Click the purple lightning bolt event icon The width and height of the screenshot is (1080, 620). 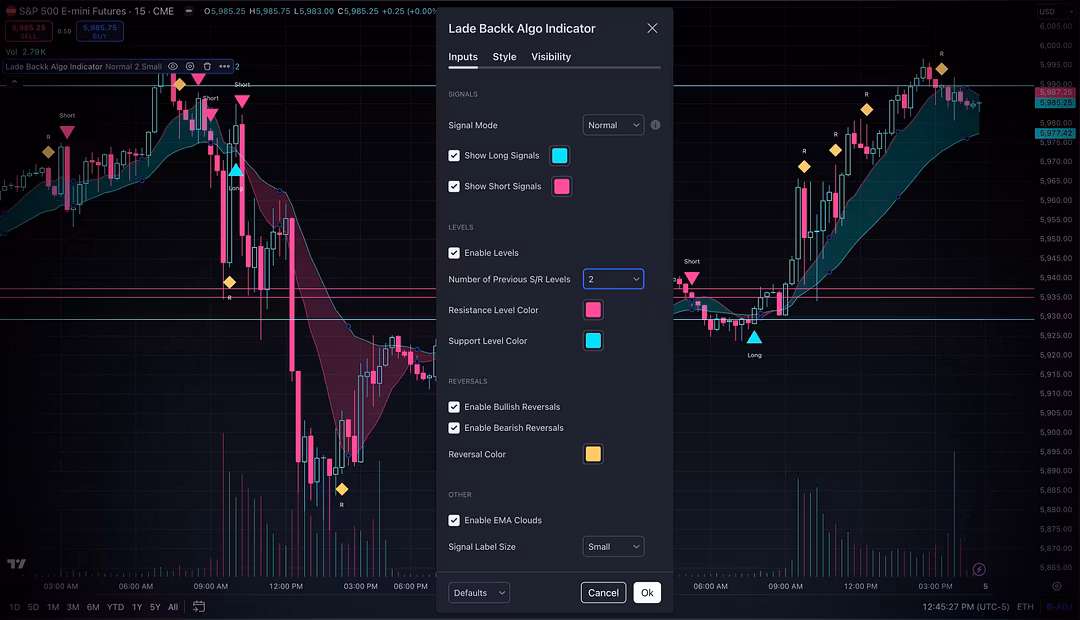coord(979,570)
